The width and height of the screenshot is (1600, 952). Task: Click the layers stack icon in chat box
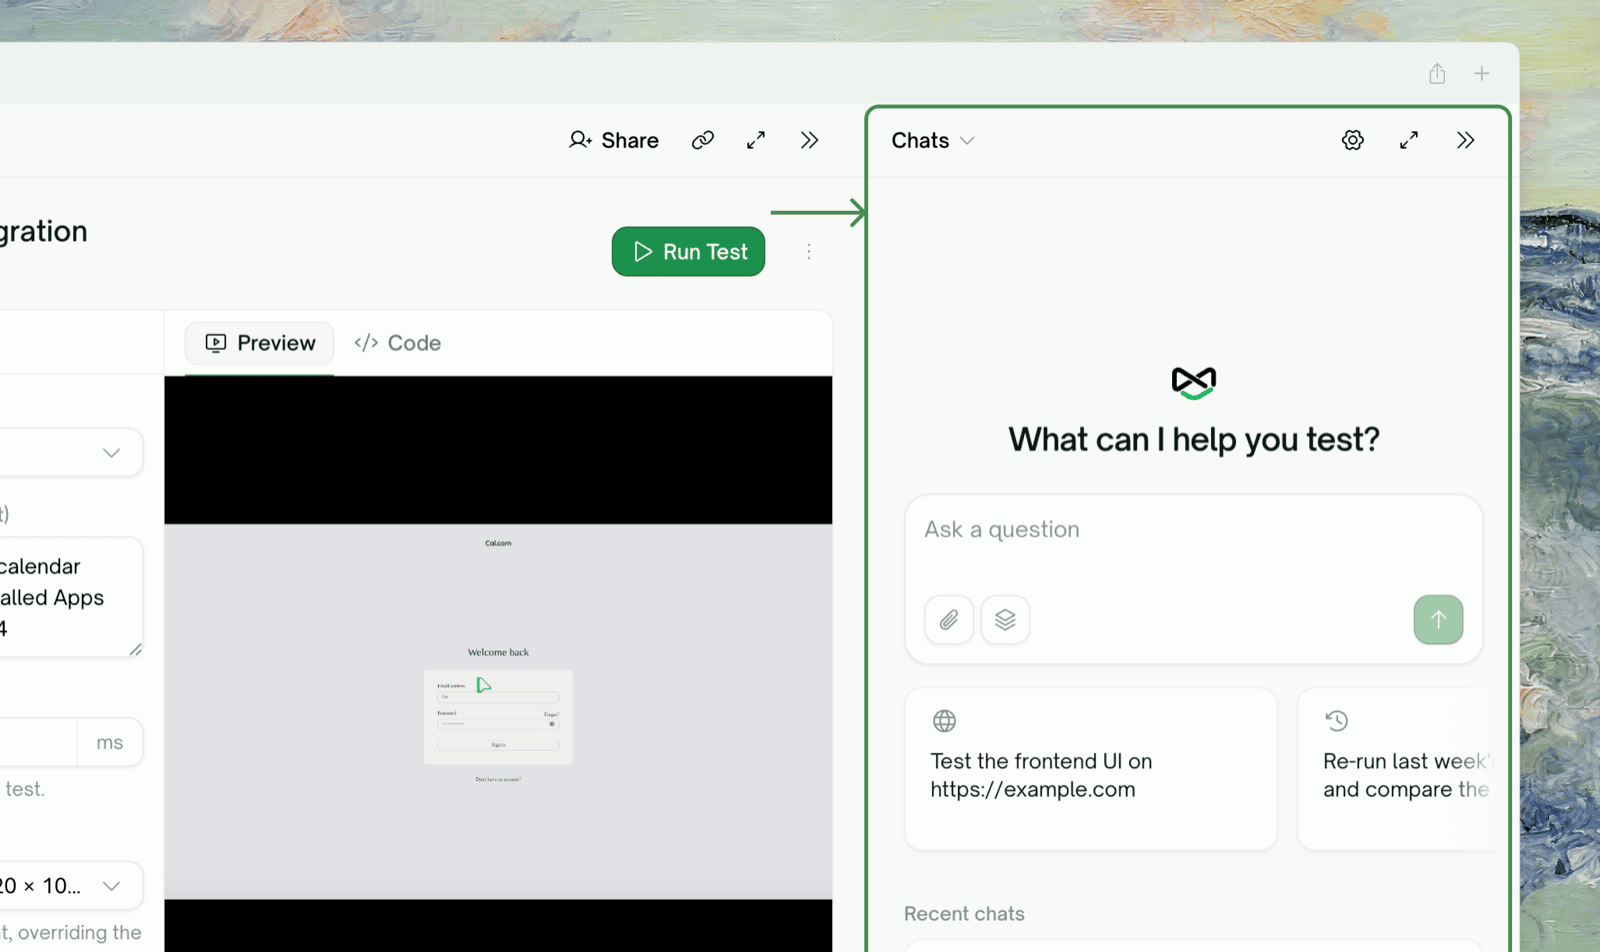point(1005,620)
